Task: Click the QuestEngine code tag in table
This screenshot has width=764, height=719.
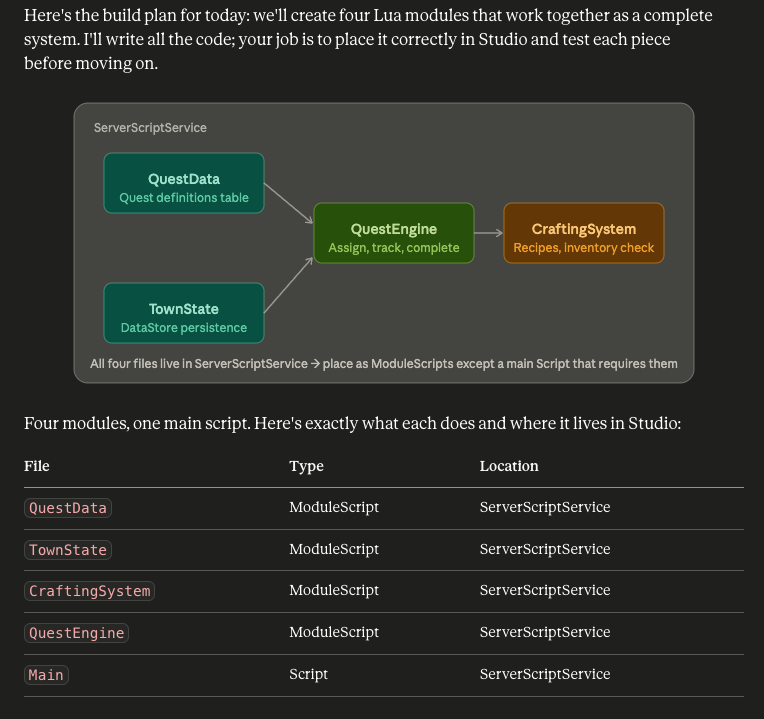Action: tap(76, 633)
